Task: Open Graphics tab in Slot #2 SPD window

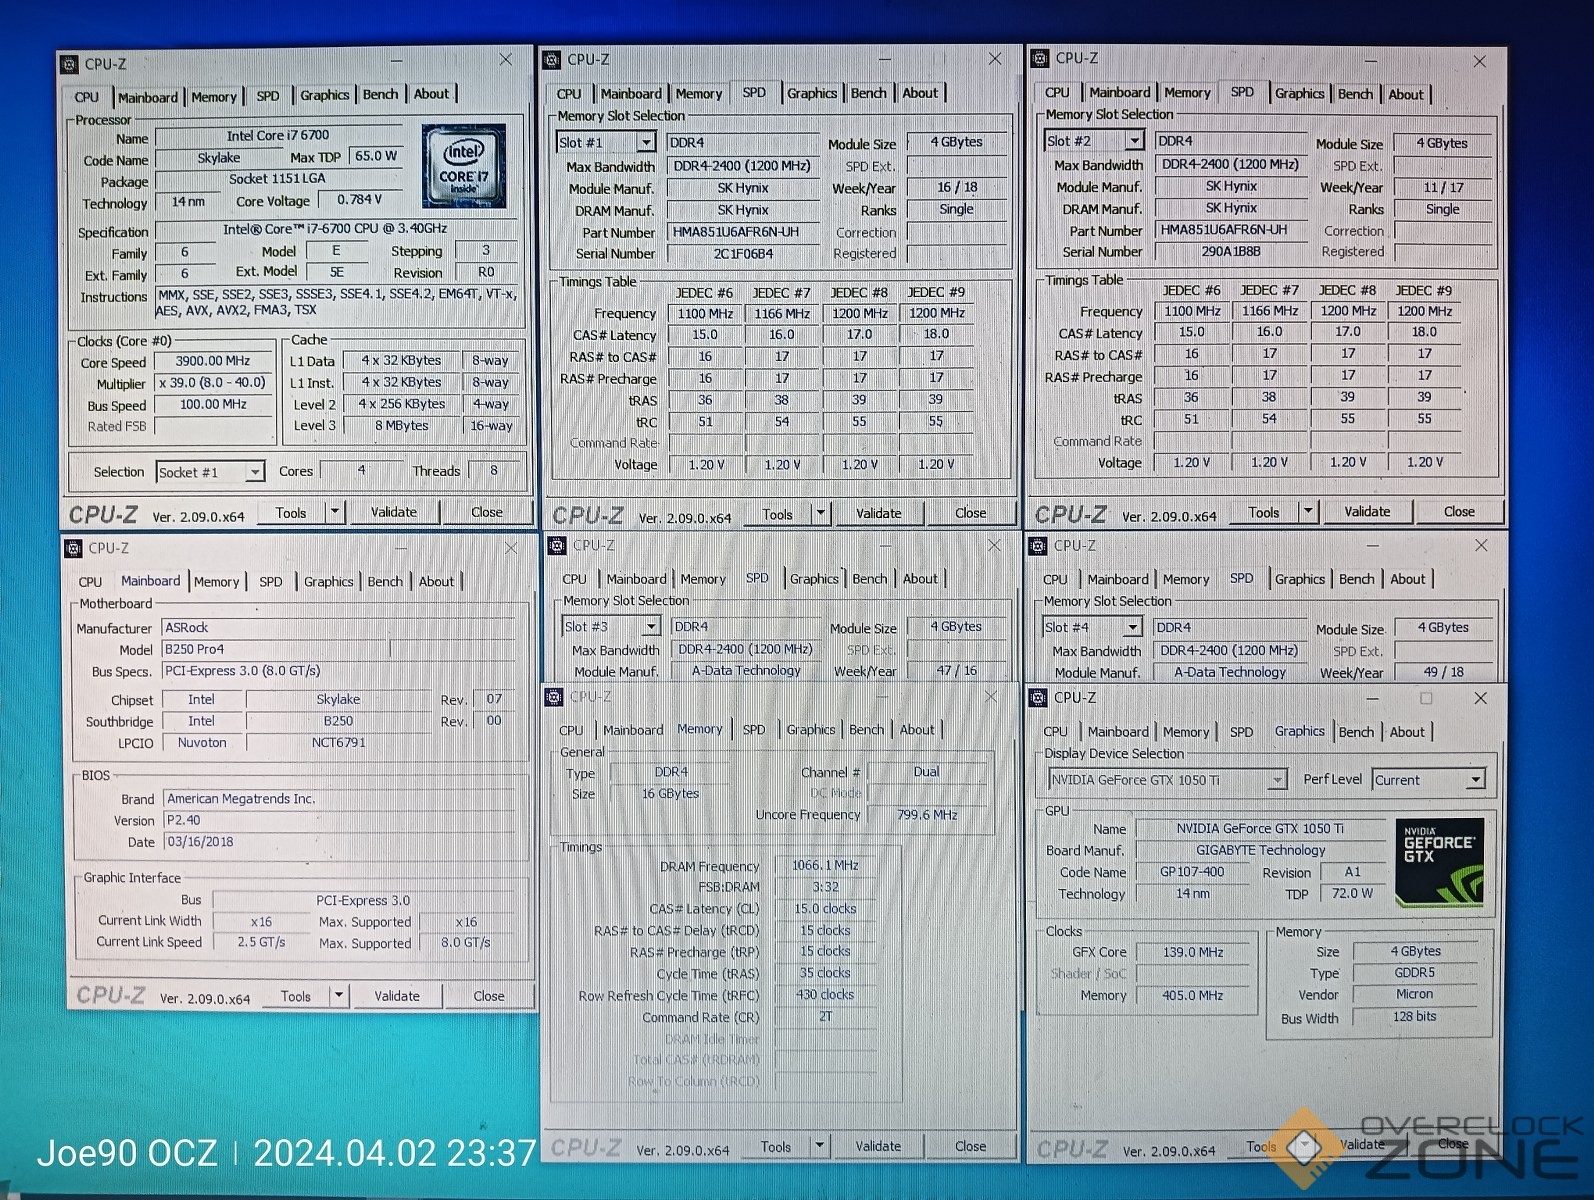Action: coord(1299,93)
